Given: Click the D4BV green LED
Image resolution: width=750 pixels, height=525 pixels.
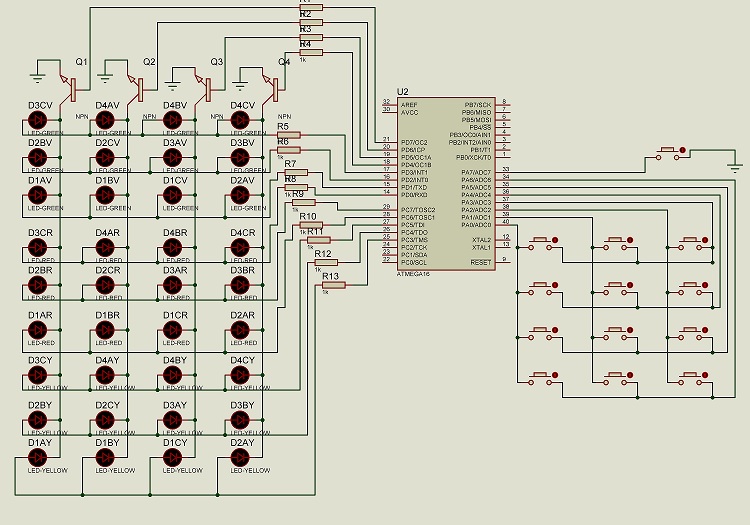Looking at the screenshot, I should pos(172,120).
